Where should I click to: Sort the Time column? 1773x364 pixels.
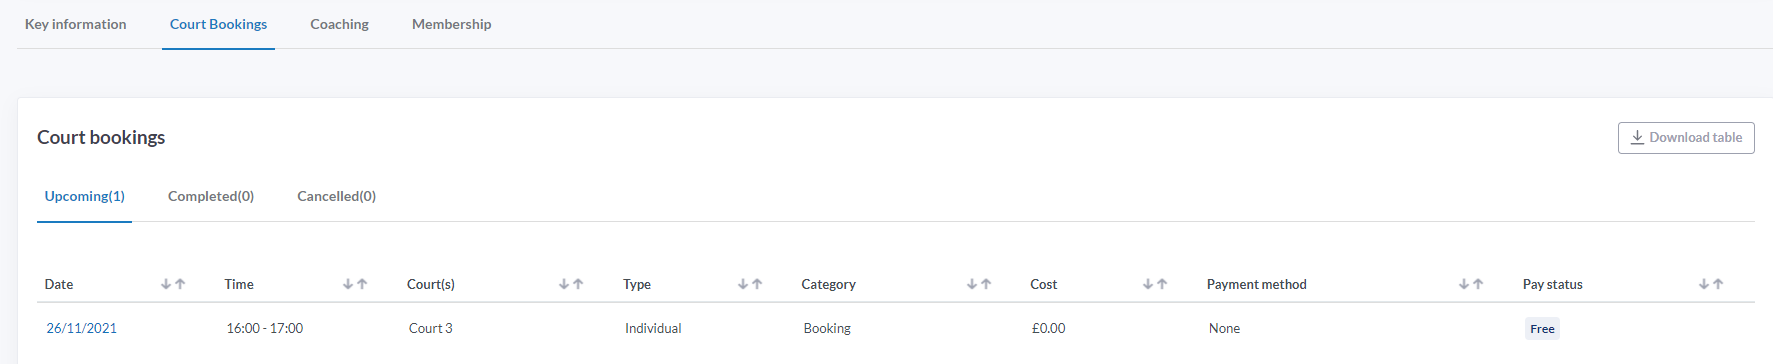[355, 284]
